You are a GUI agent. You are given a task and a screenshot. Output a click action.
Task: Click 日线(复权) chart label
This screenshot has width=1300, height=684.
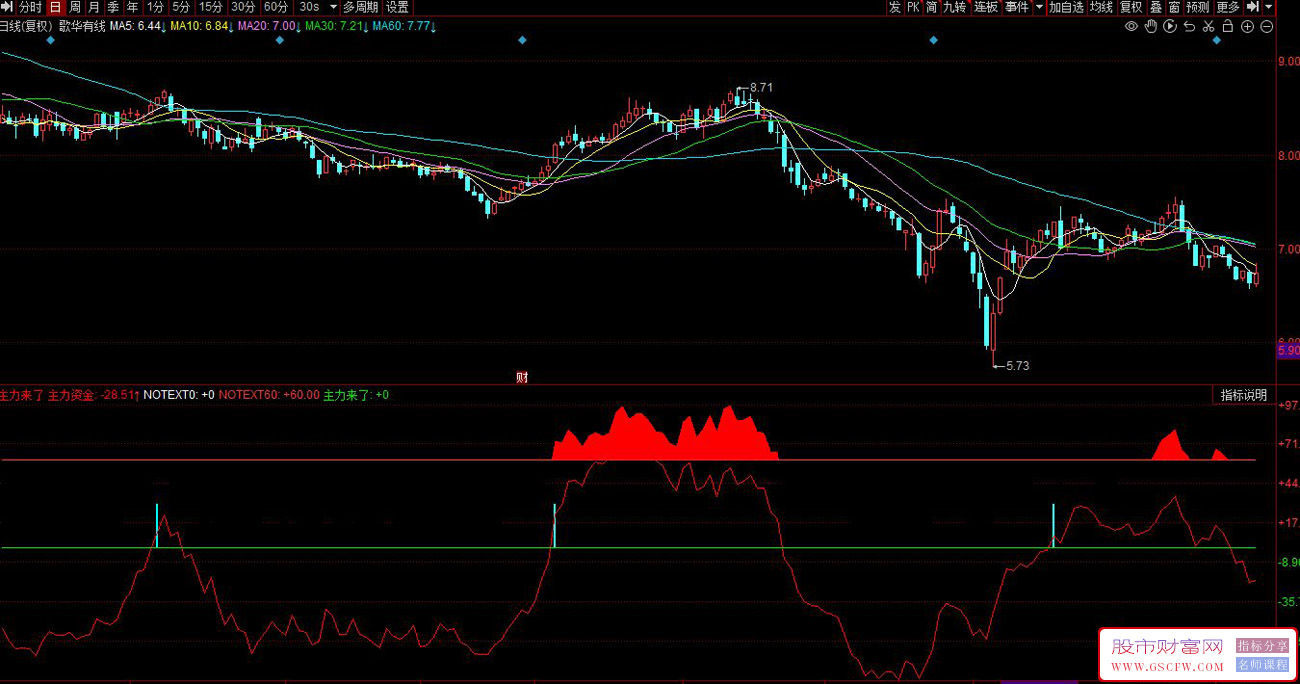(26, 26)
